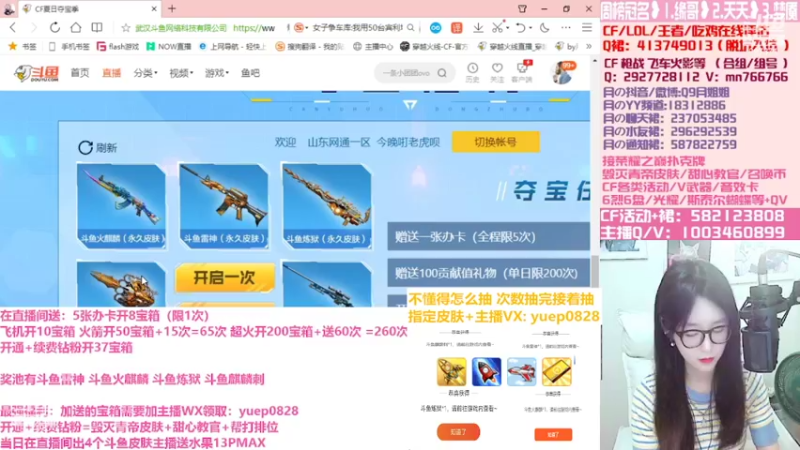
Task: Open the 上网导航 bookmark
Action: coord(232,46)
